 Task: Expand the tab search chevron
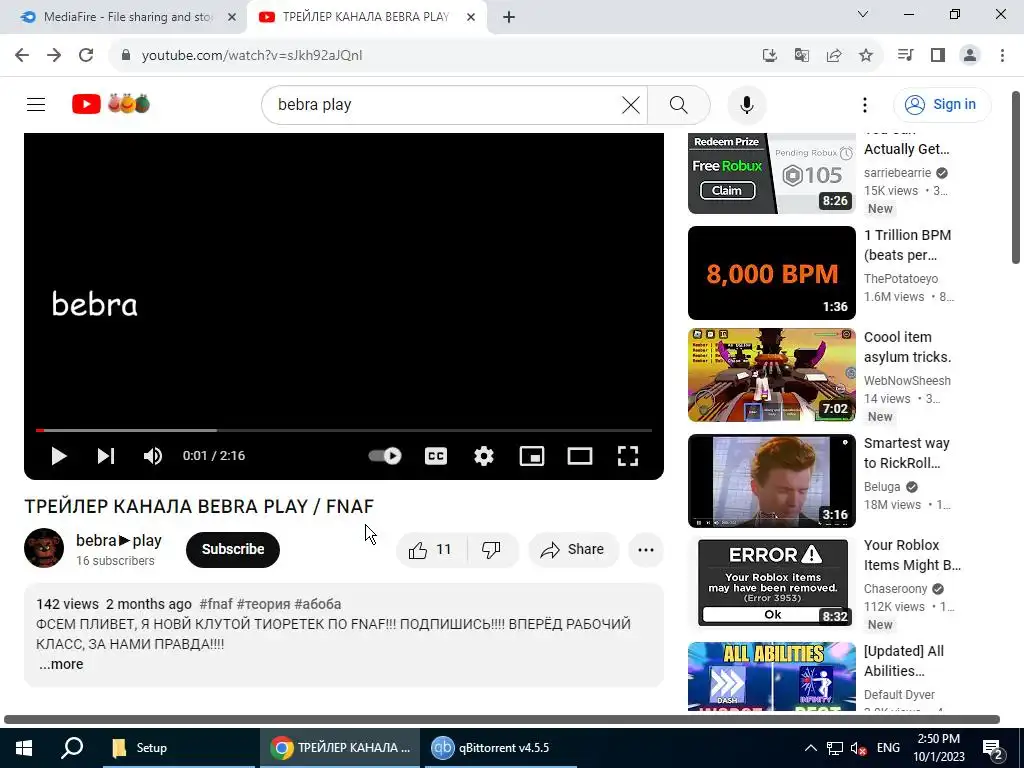863,14
